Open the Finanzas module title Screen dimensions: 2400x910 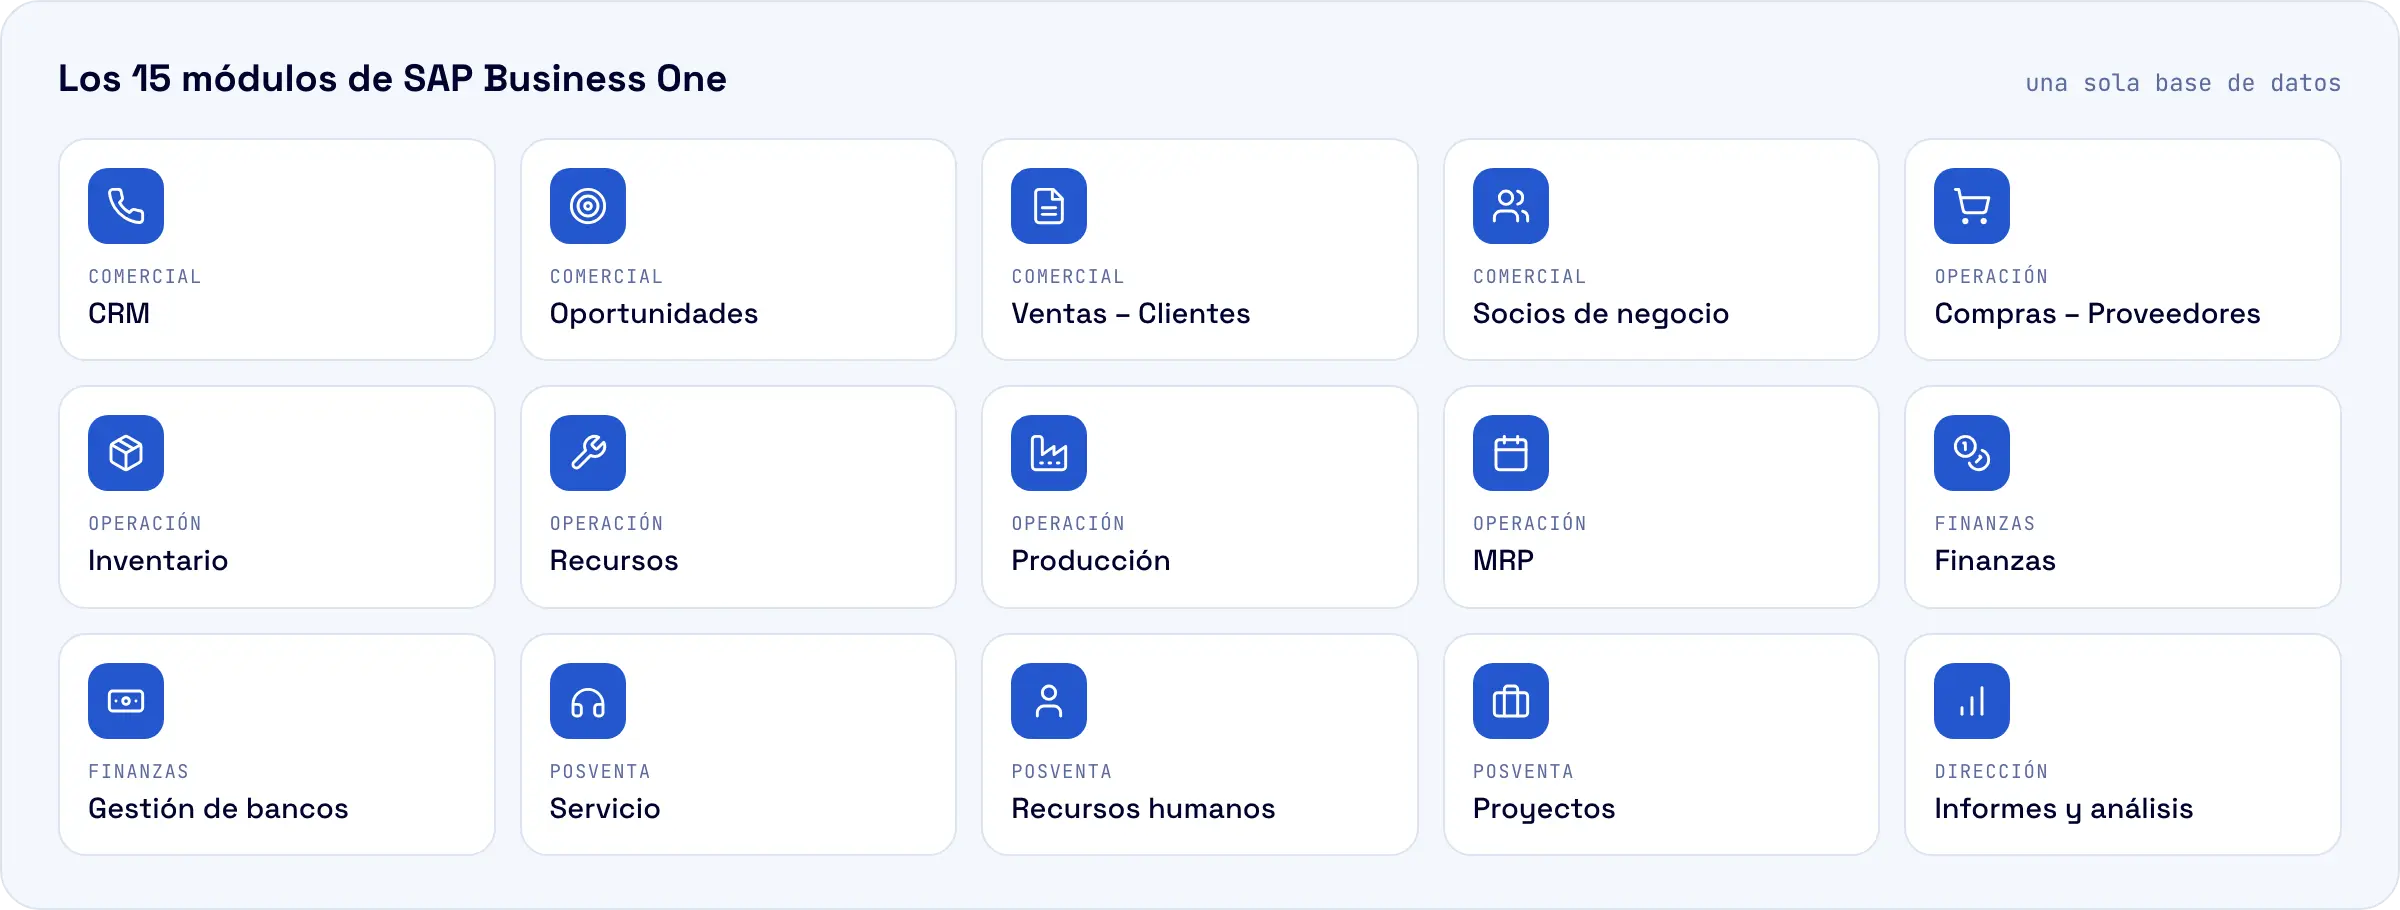tap(1995, 560)
